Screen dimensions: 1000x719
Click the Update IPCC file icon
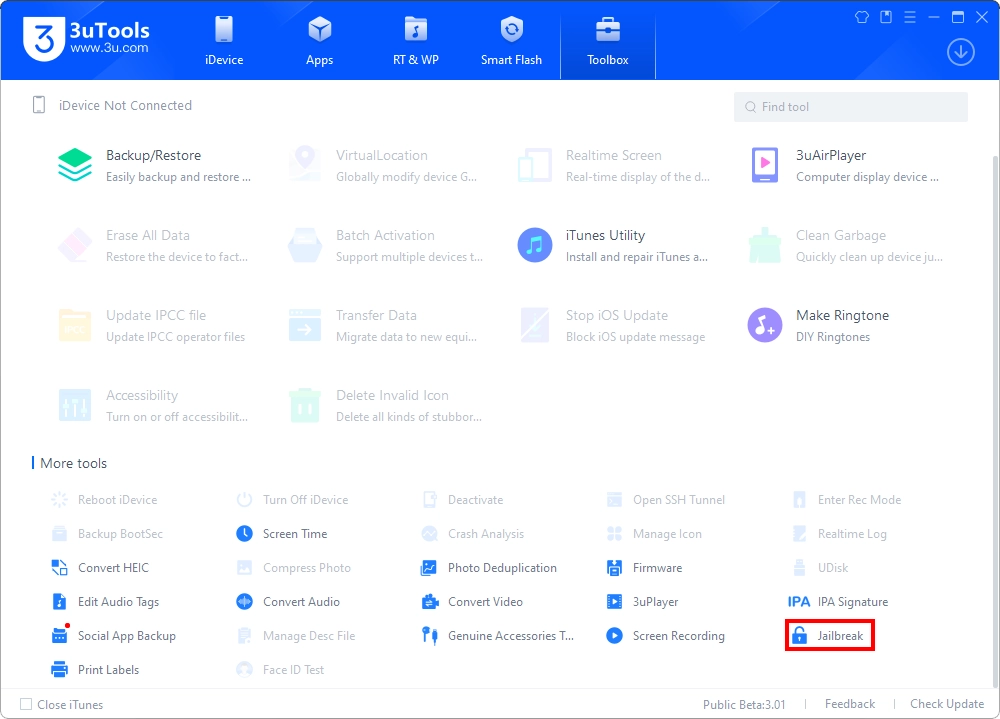75,325
